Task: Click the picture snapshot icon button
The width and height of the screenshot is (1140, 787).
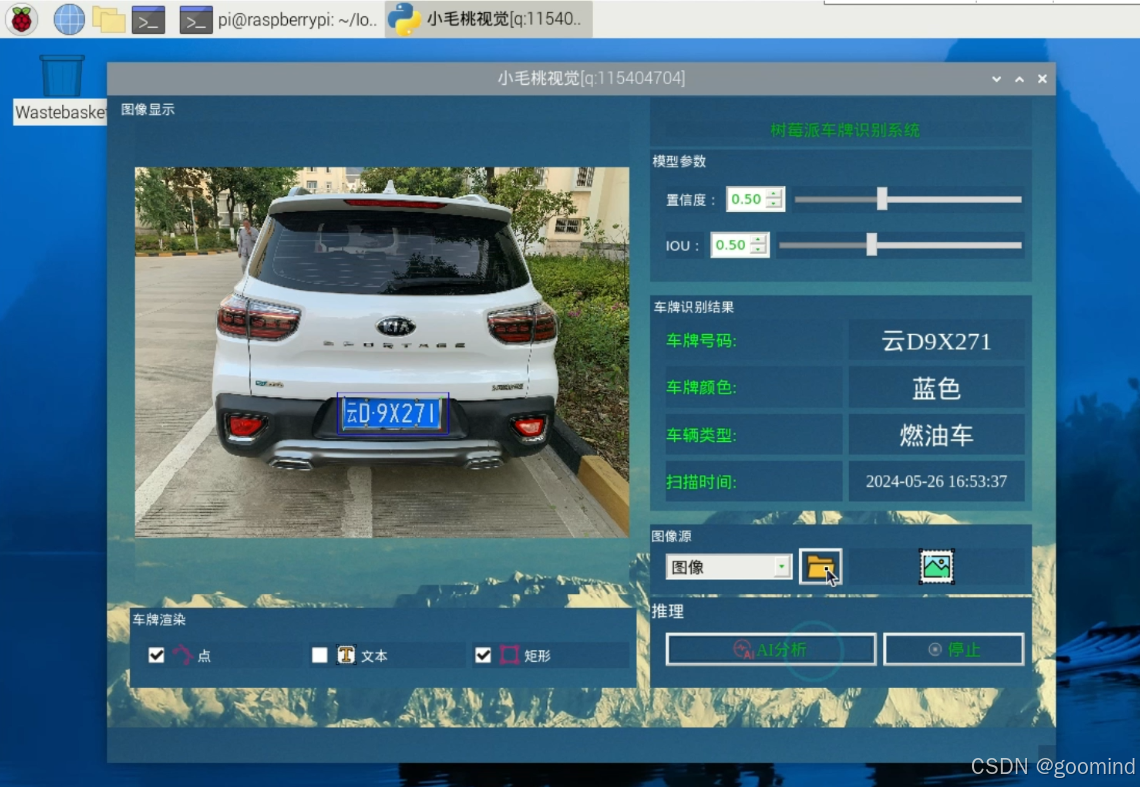Action: pos(936,567)
